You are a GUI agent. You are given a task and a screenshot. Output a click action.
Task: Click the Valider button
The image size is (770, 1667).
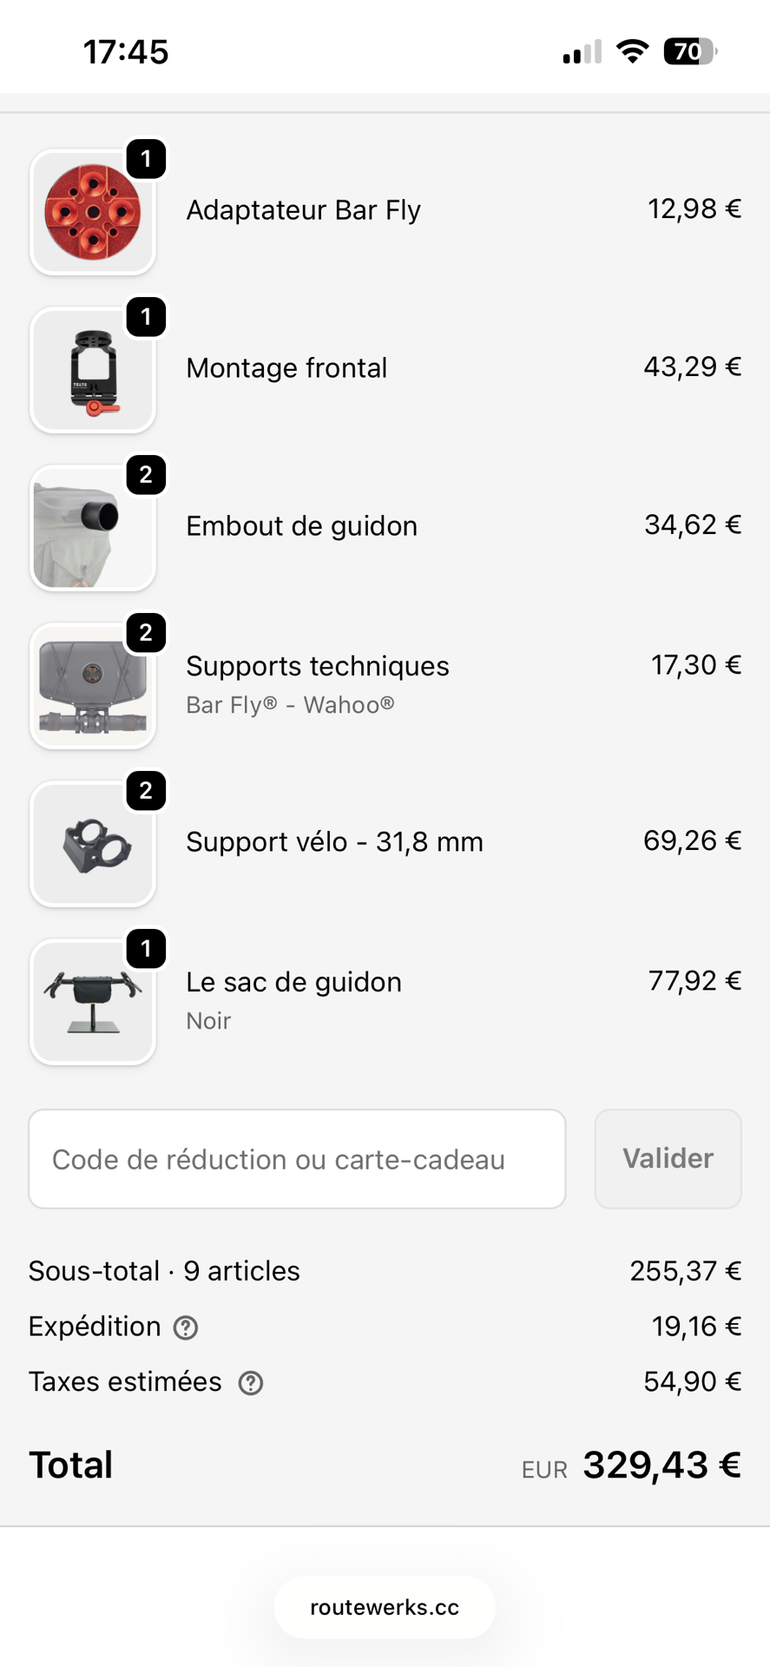pyautogui.click(x=668, y=1159)
